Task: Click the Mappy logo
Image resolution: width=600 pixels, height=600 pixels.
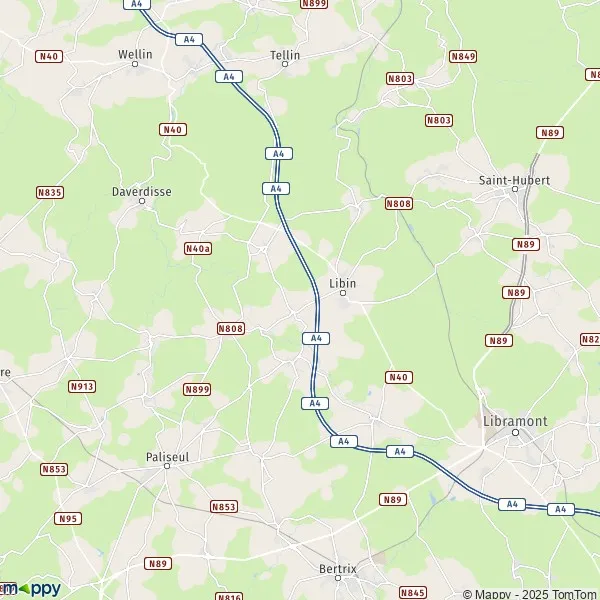Action: coord(31,589)
